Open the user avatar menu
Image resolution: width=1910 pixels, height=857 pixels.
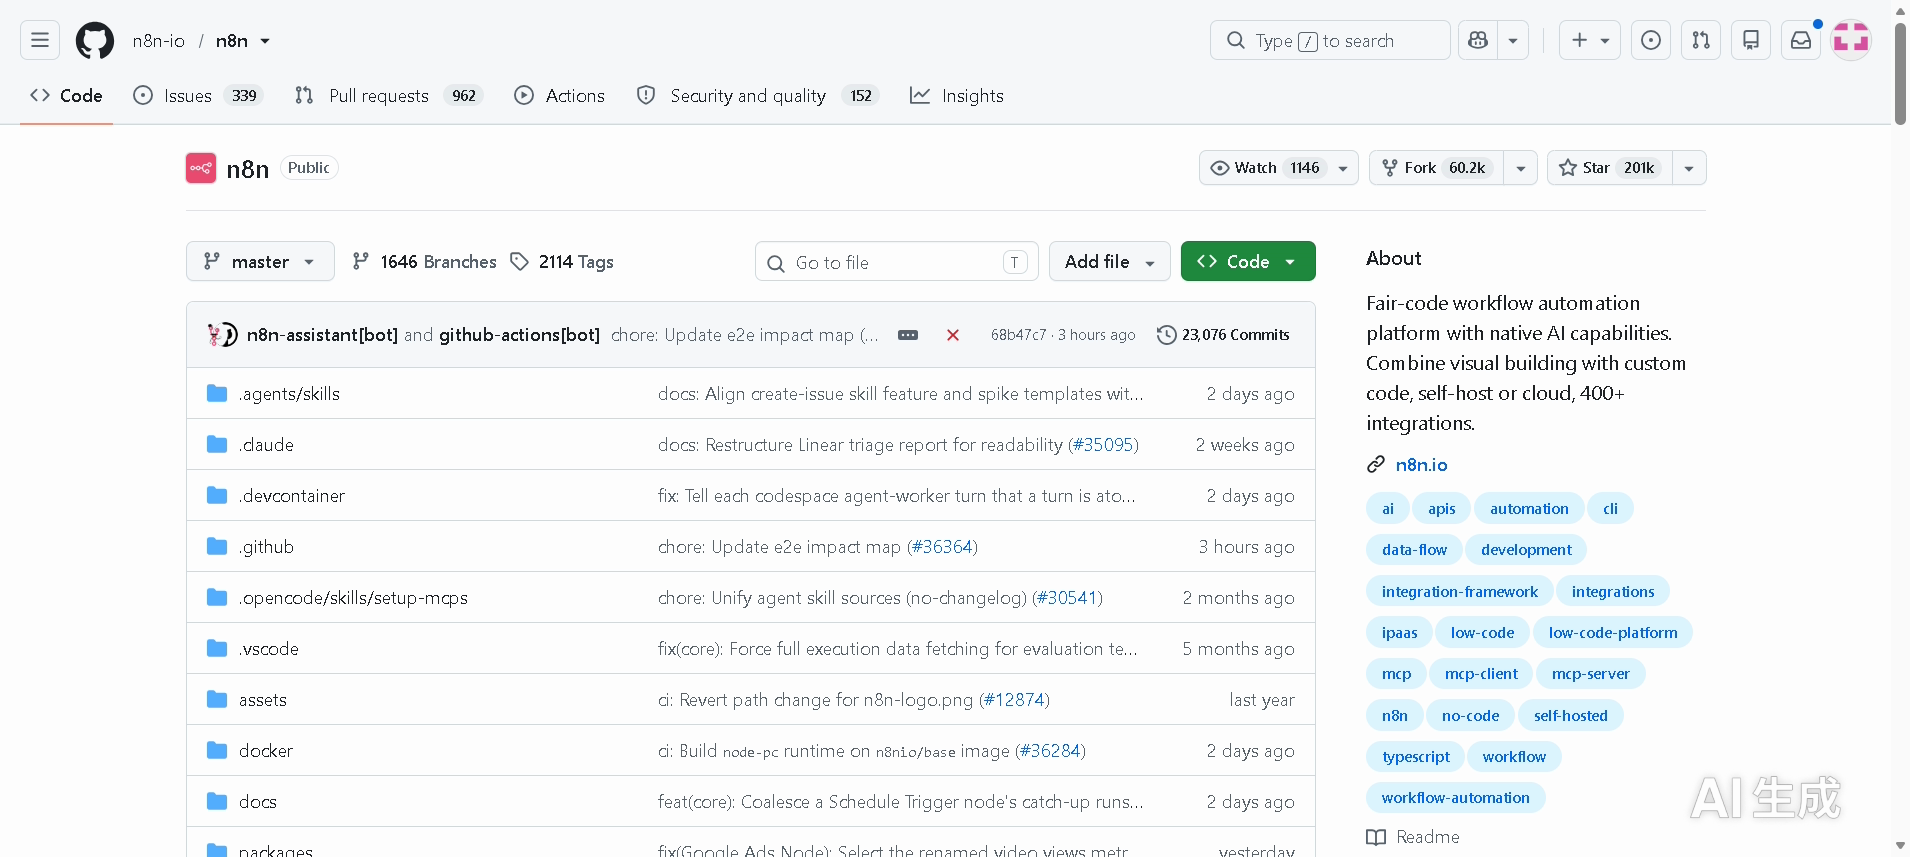[x=1851, y=40]
